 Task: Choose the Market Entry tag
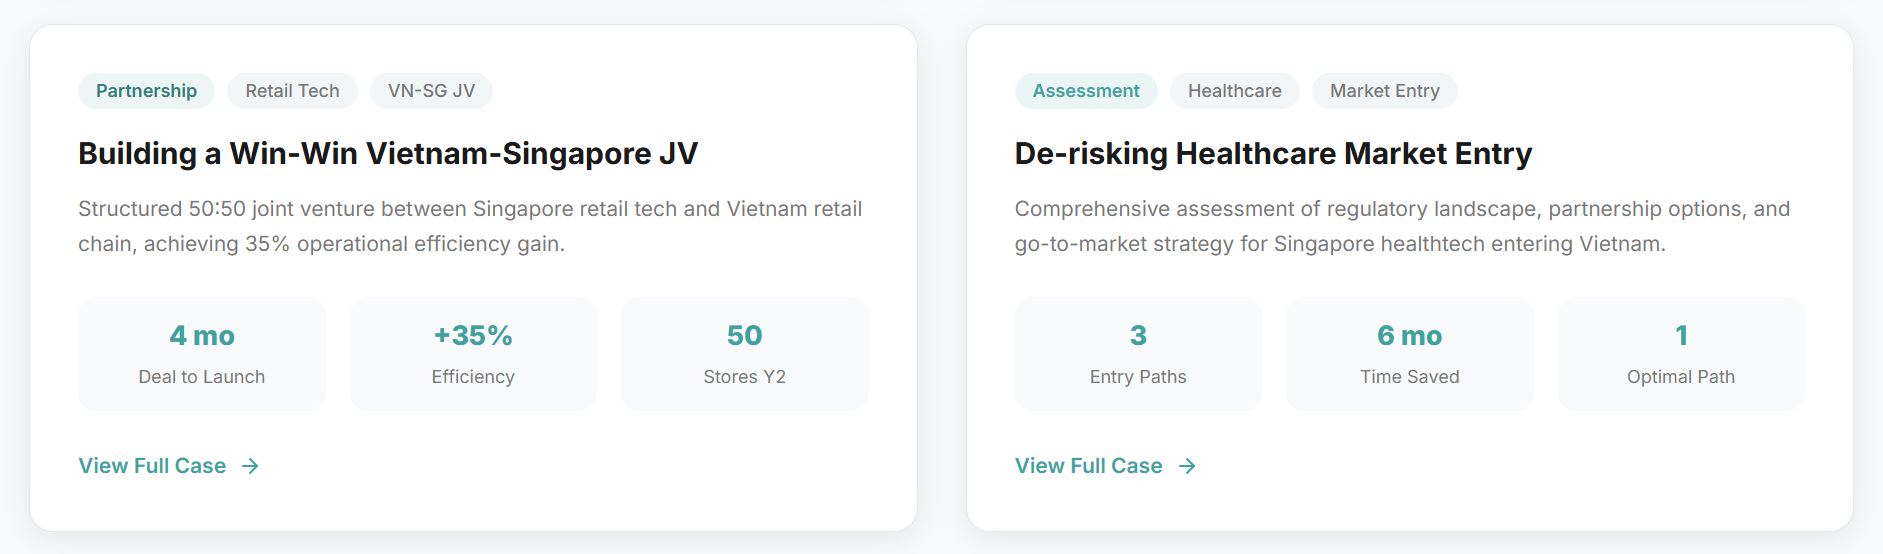(x=1384, y=91)
